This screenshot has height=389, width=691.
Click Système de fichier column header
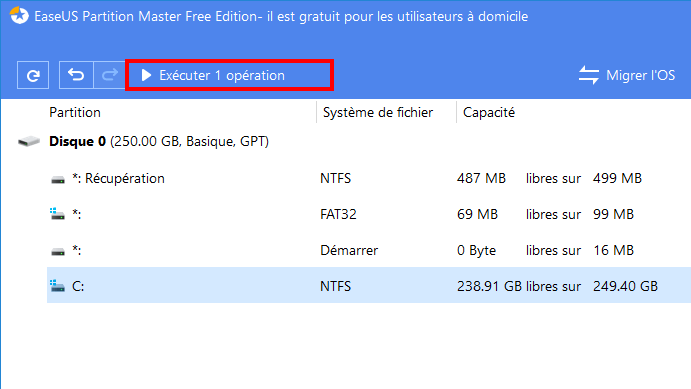tap(378, 112)
